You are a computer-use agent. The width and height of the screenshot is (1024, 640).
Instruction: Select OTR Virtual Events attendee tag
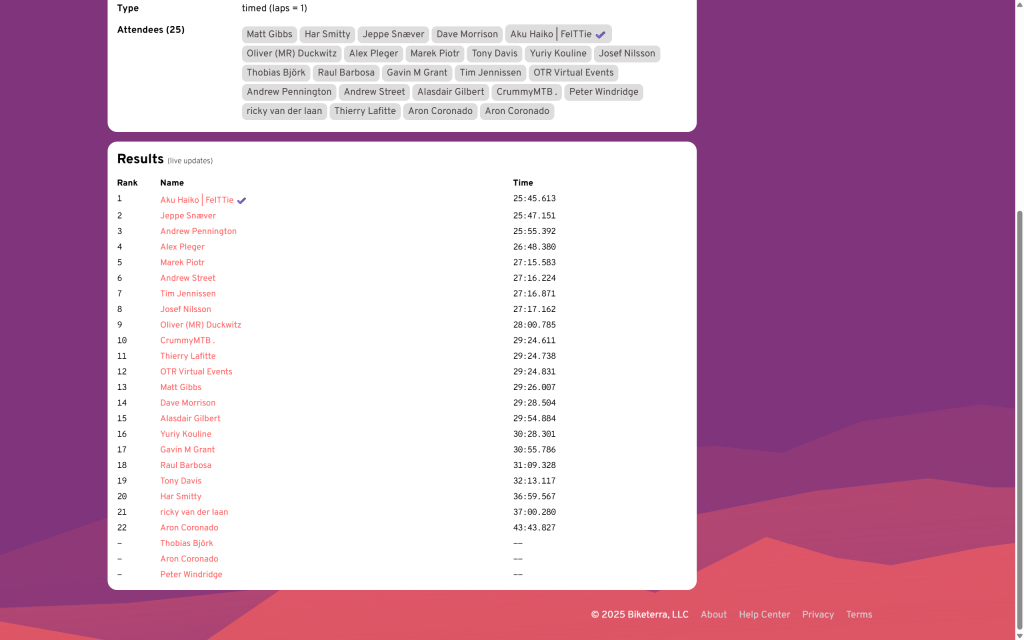[573, 73]
